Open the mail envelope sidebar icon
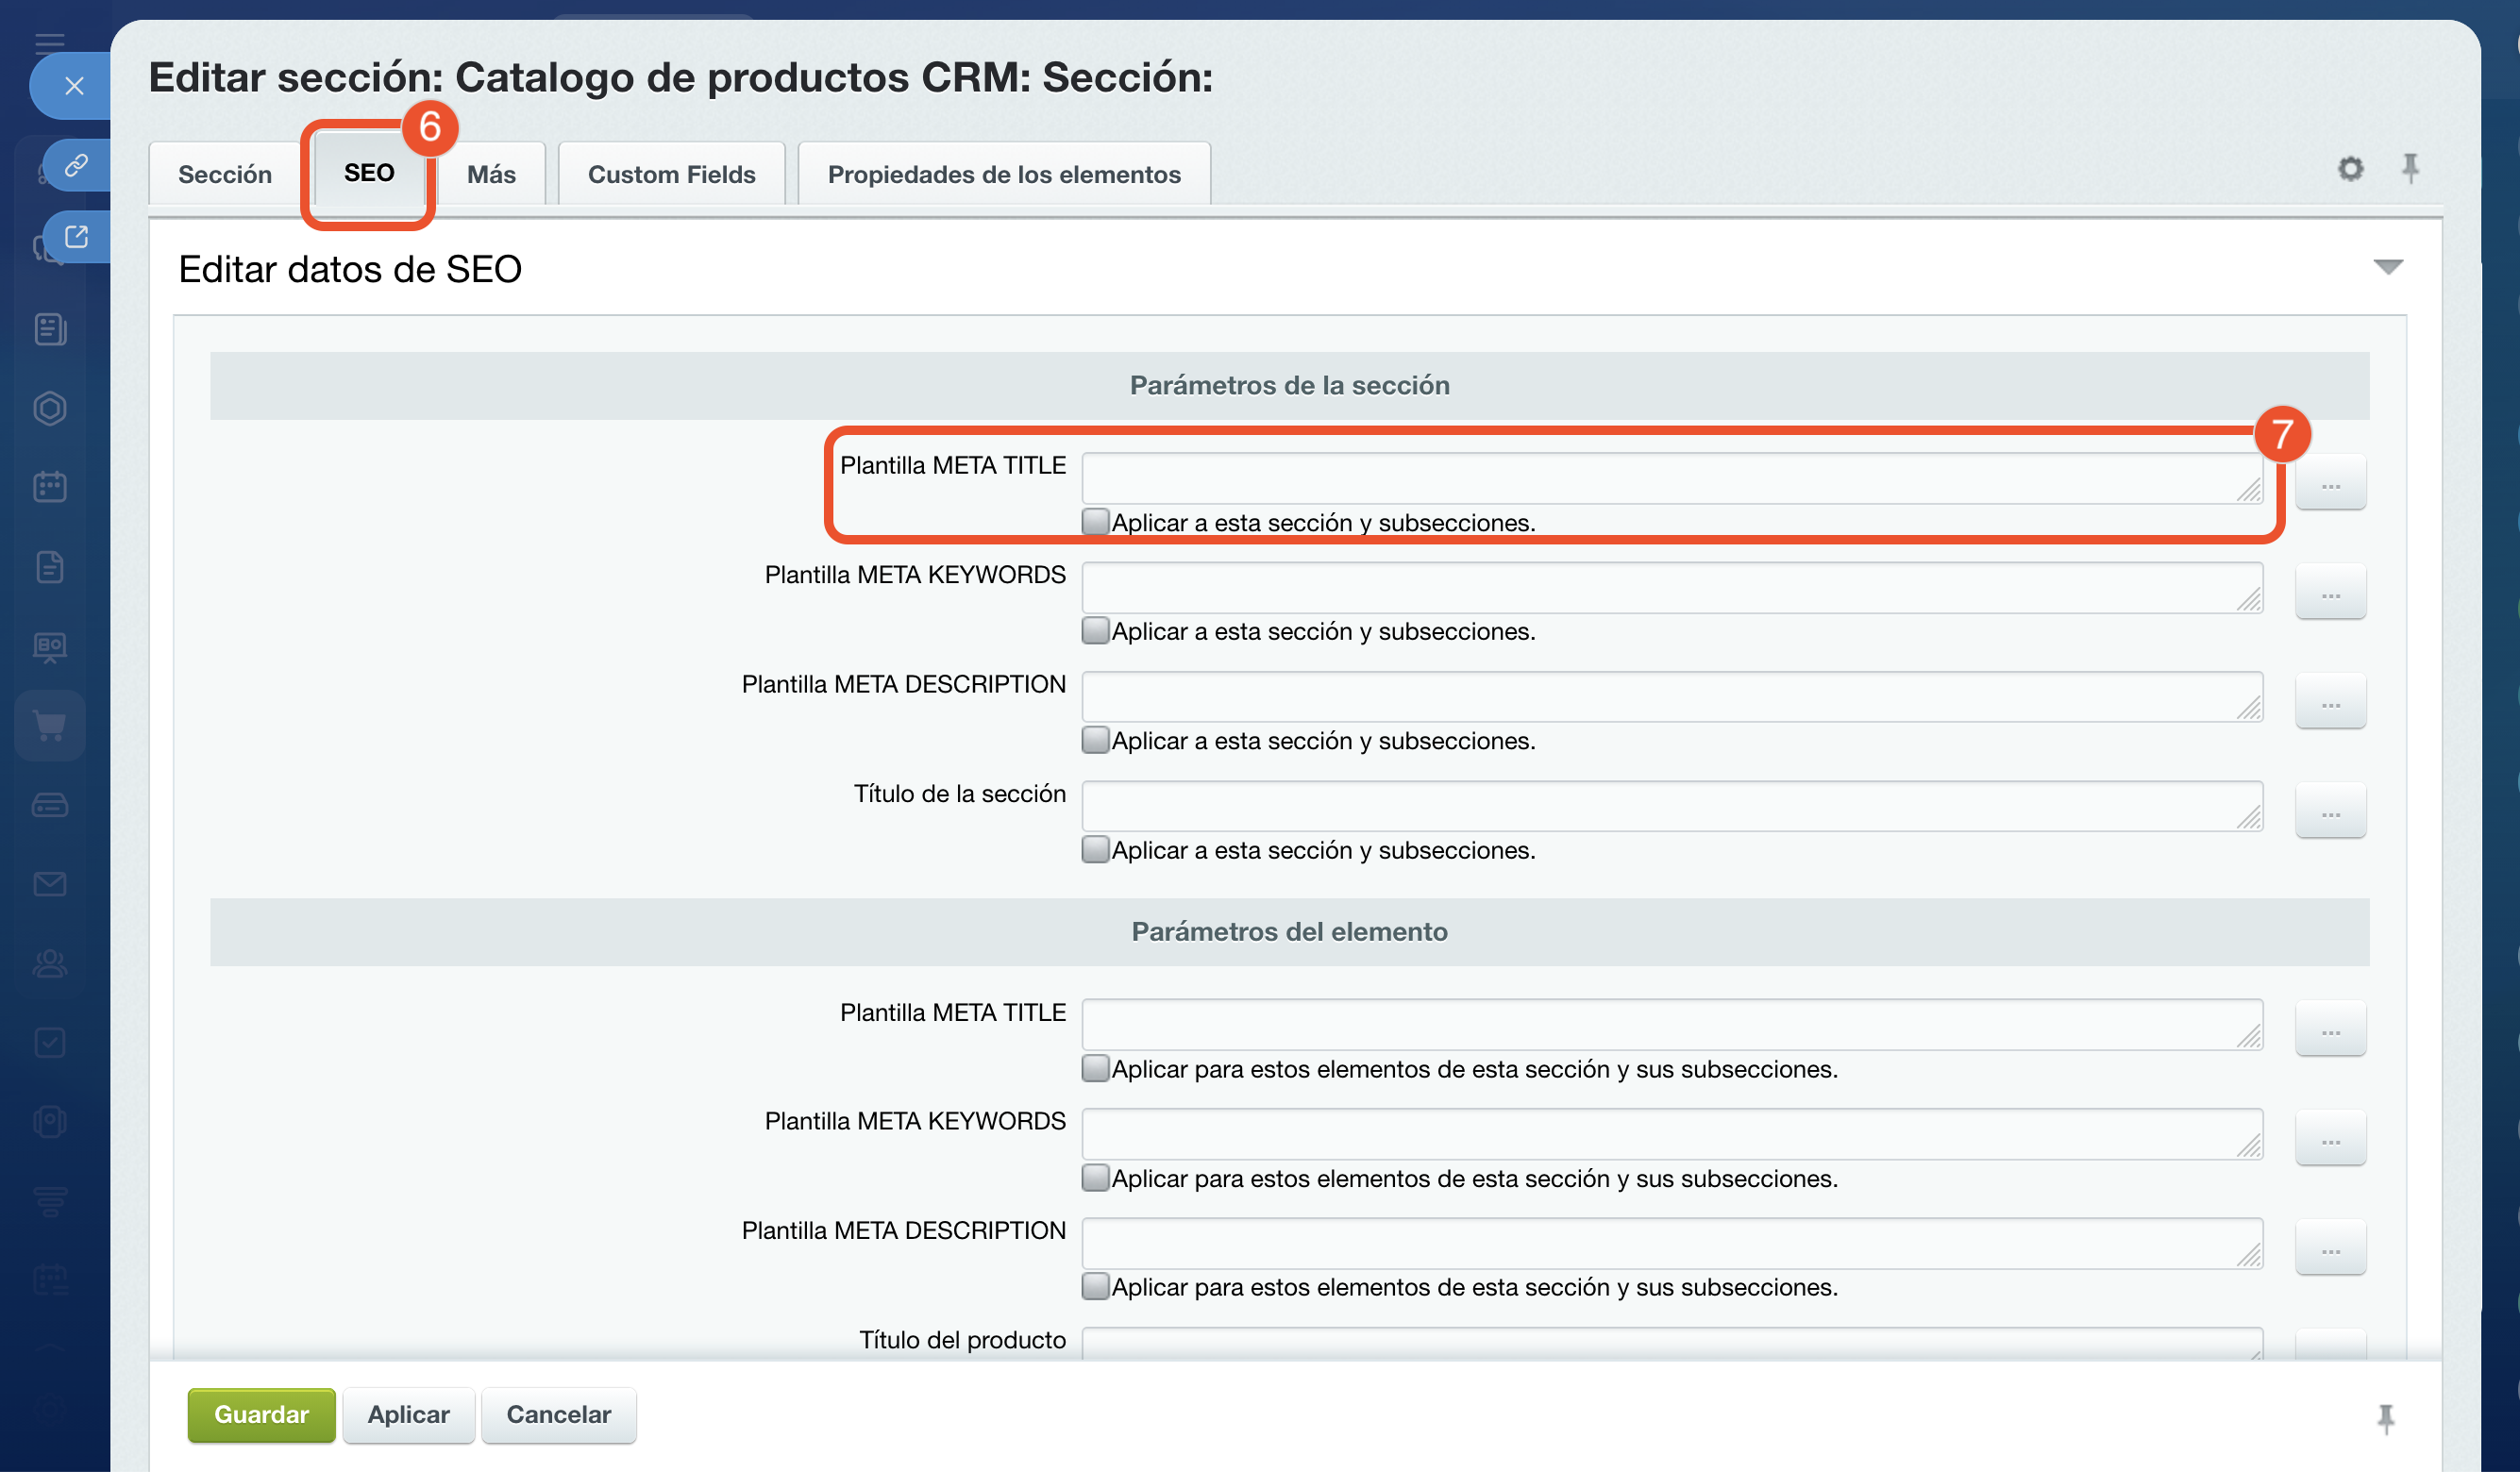Image resolution: width=2520 pixels, height=1472 pixels. (50, 884)
